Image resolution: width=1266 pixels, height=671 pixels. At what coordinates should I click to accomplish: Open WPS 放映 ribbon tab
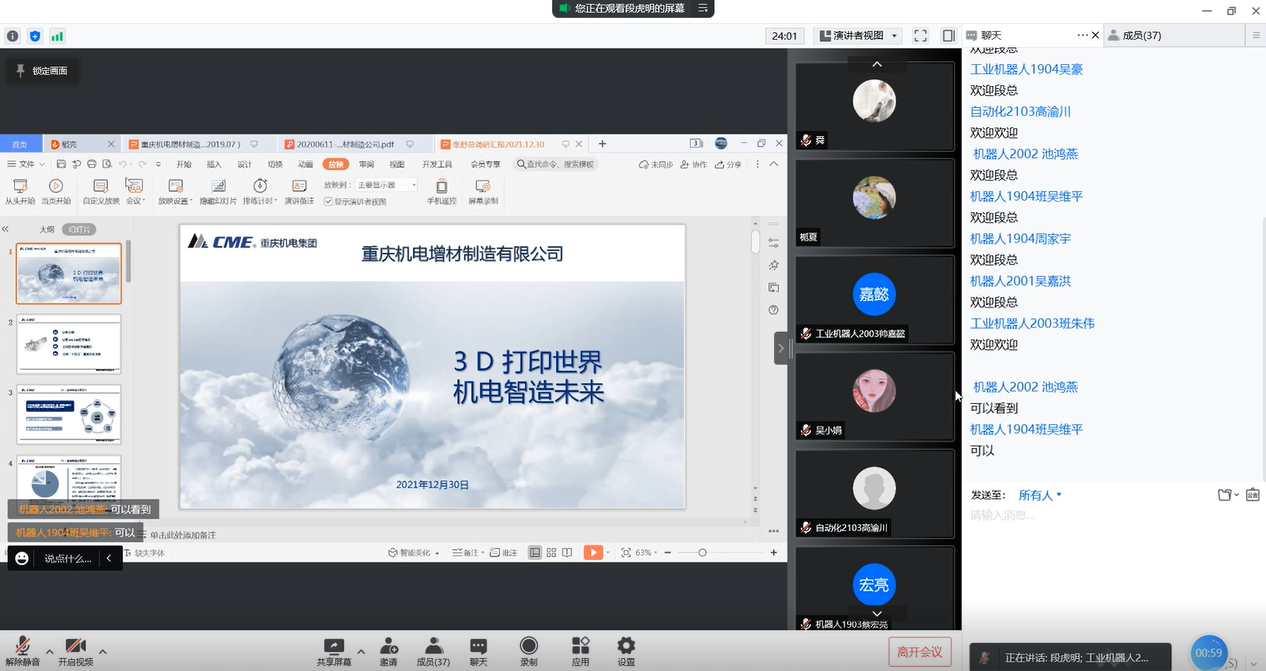pos(335,164)
